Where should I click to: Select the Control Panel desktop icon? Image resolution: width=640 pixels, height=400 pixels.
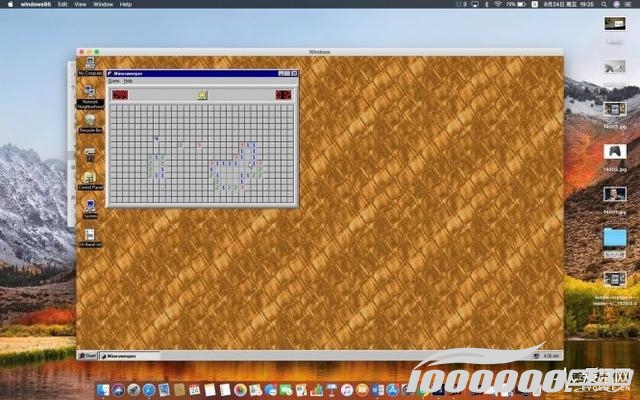coord(90,181)
